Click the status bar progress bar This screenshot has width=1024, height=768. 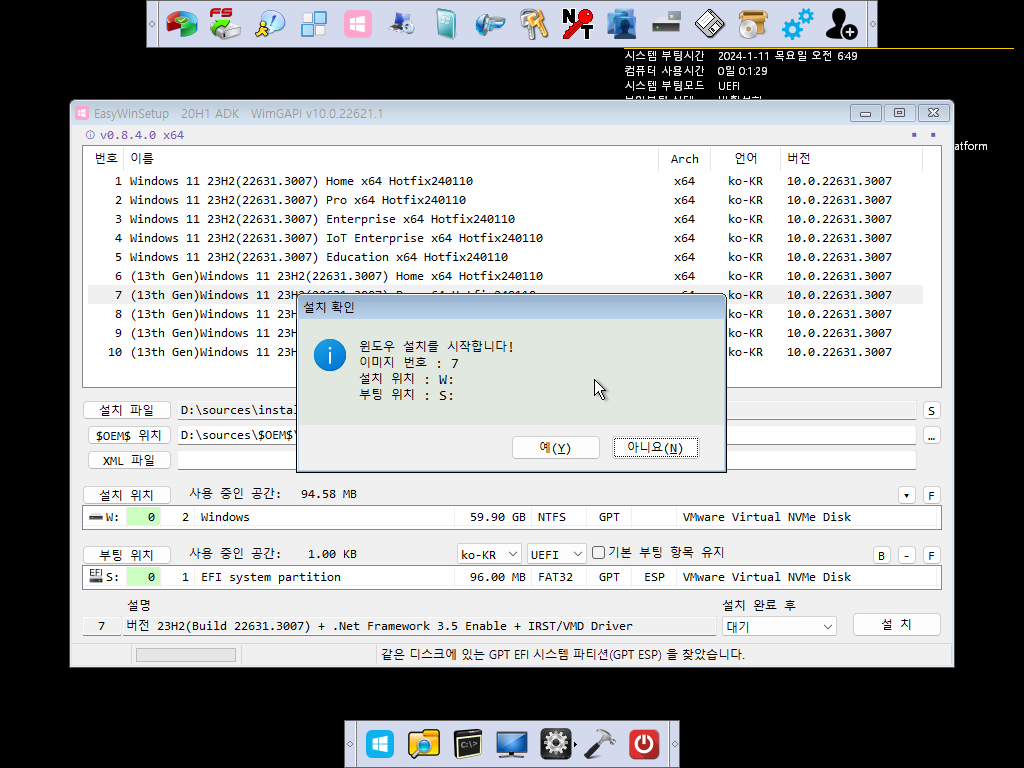click(x=186, y=655)
